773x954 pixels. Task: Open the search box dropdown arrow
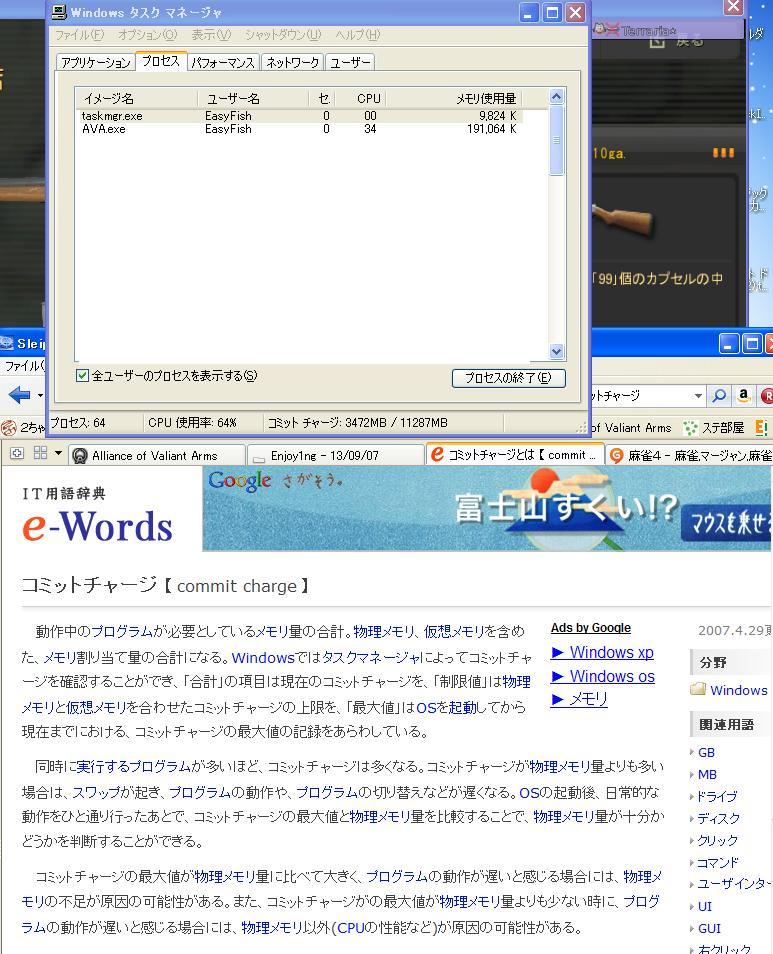[698, 396]
